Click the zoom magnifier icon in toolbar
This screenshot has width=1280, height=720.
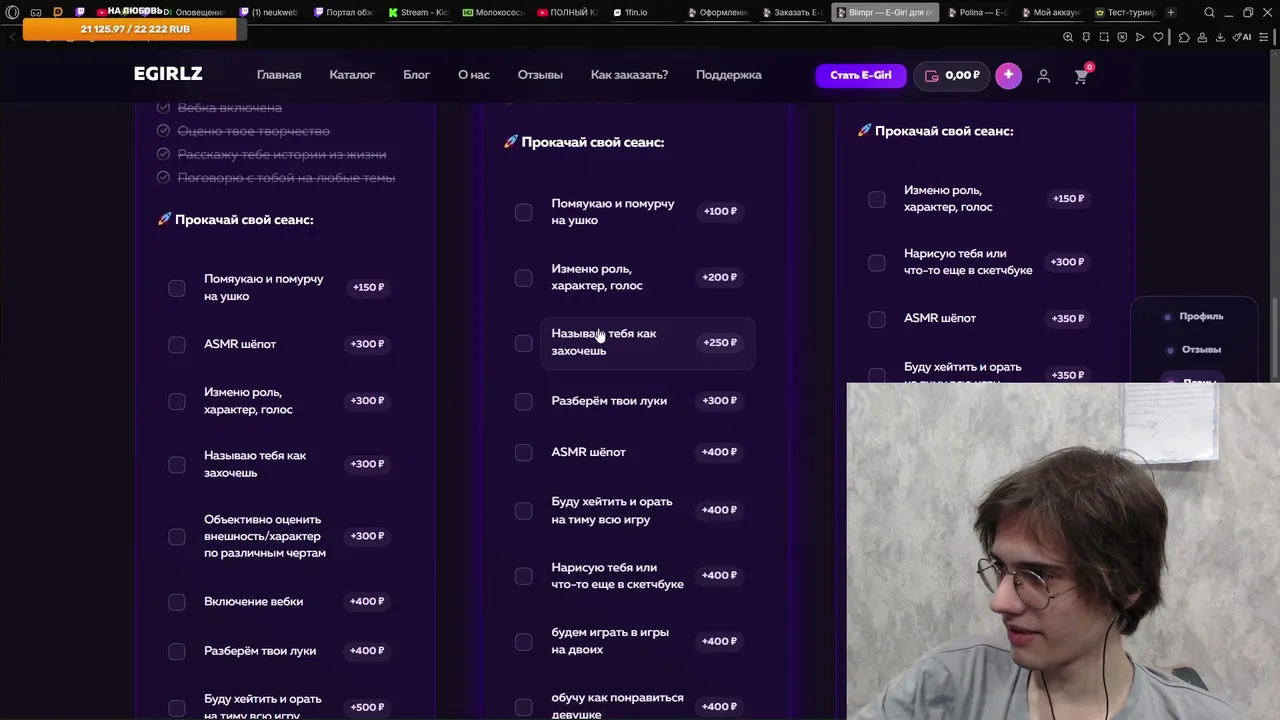click(x=1068, y=37)
